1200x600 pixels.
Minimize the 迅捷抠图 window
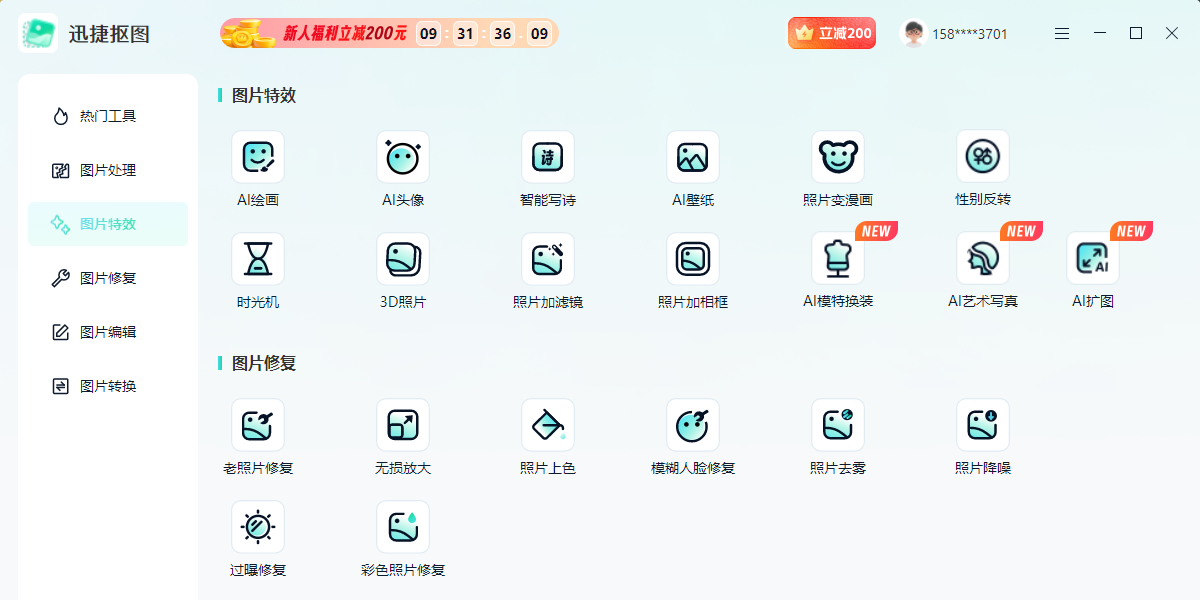[1100, 34]
